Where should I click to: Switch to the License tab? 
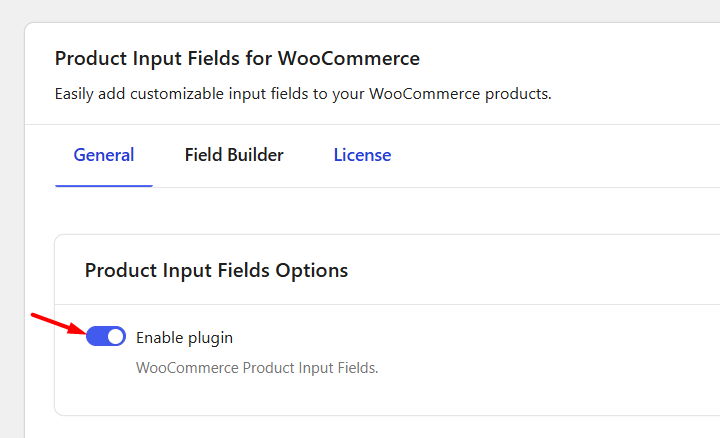362,155
